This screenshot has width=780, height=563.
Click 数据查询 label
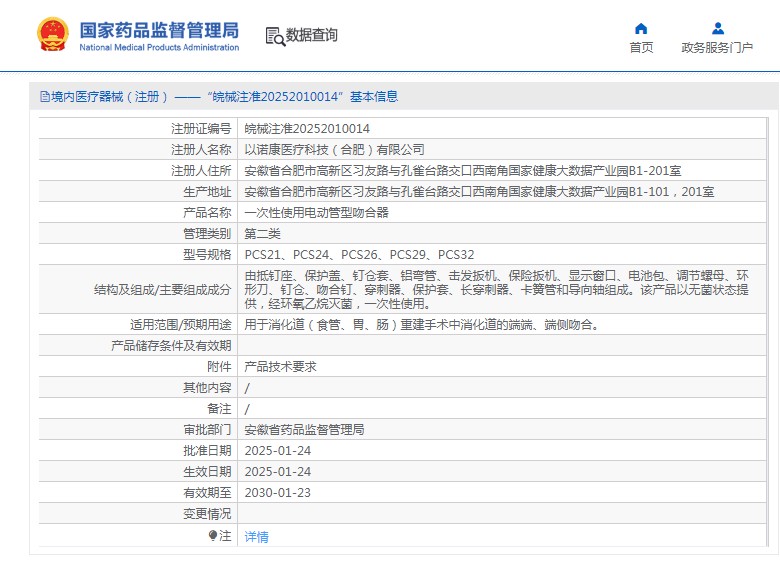pyautogui.click(x=312, y=35)
